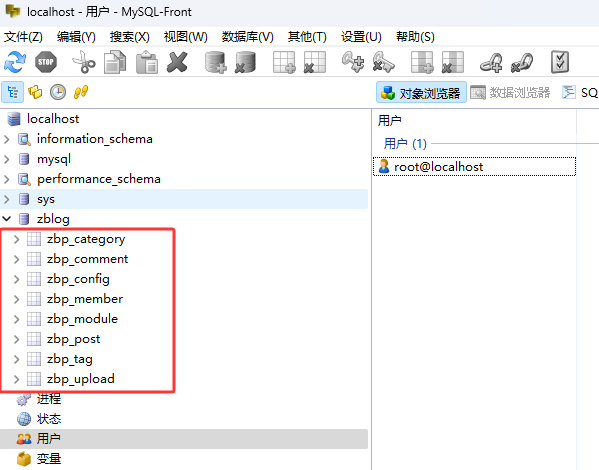599x470 pixels.
Task: Click the create database icon
Action: tap(215, 62)
